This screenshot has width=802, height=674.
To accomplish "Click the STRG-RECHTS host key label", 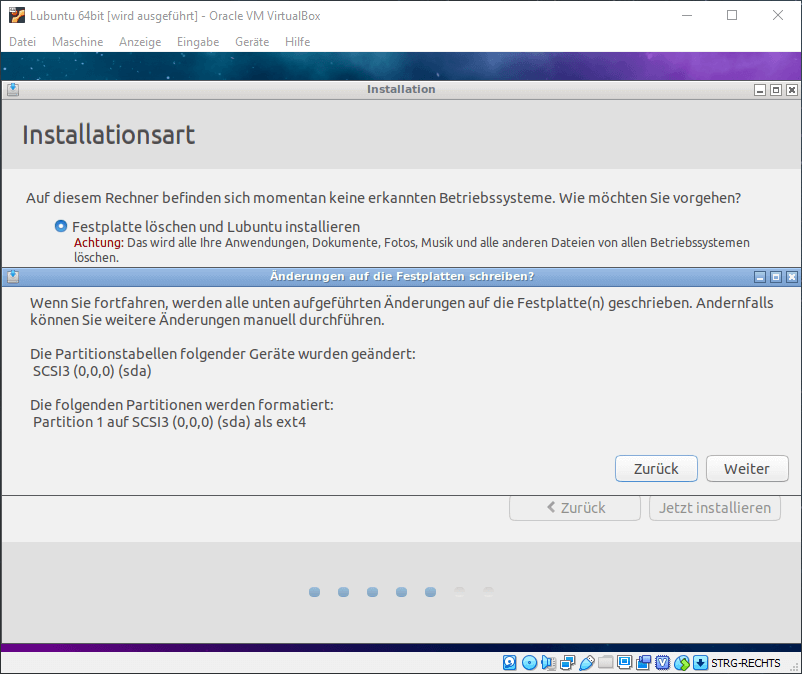I will pyautogui.click(x=746, y=663).
